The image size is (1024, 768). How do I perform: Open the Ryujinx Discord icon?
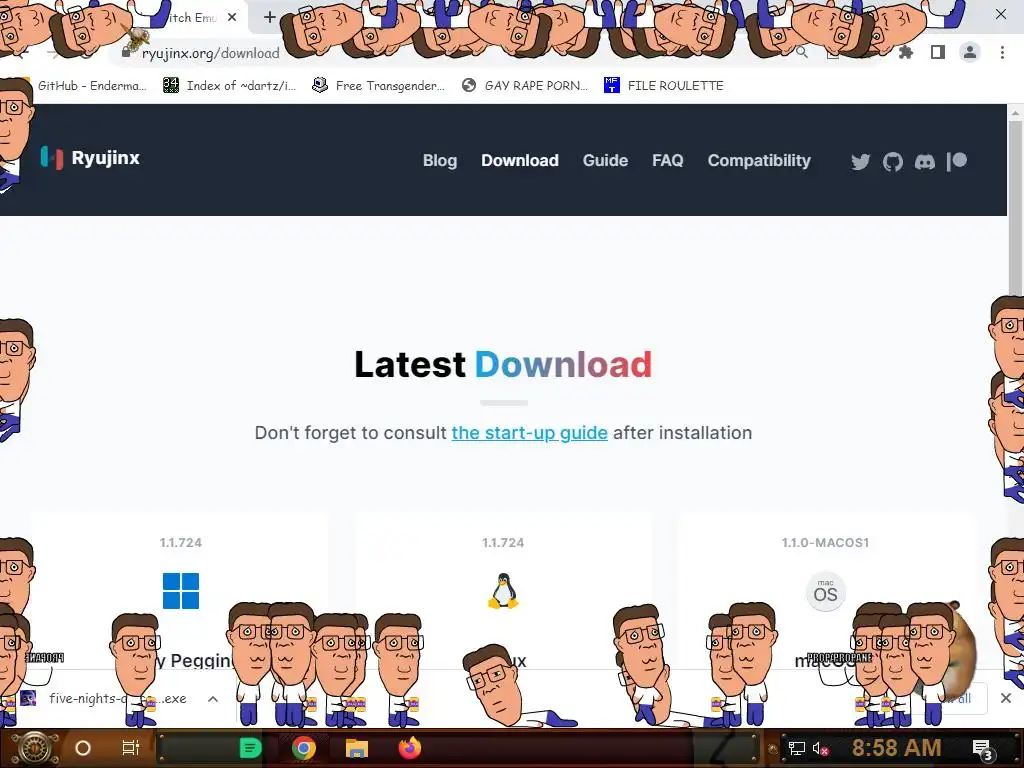924,161
